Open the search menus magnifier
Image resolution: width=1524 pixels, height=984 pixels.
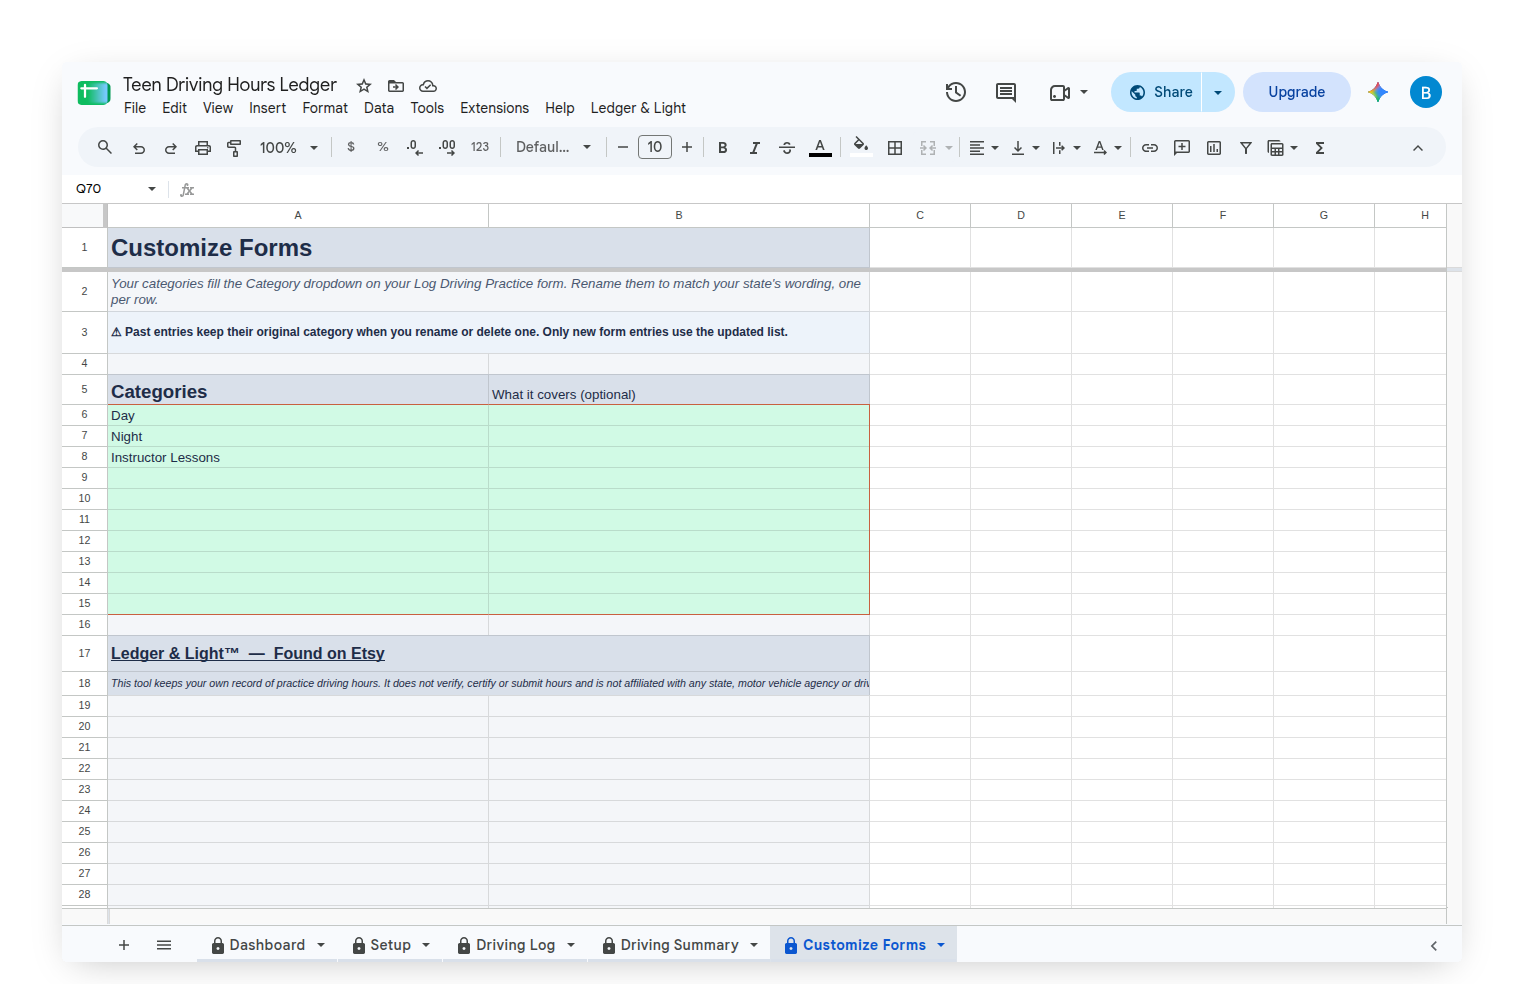[105, 147]
